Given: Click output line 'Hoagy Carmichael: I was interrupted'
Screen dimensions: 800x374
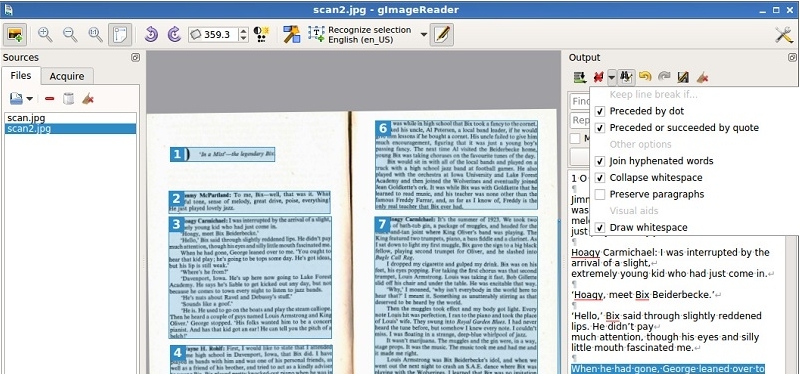Looking at the screenshot, I should tap(670, 253).
